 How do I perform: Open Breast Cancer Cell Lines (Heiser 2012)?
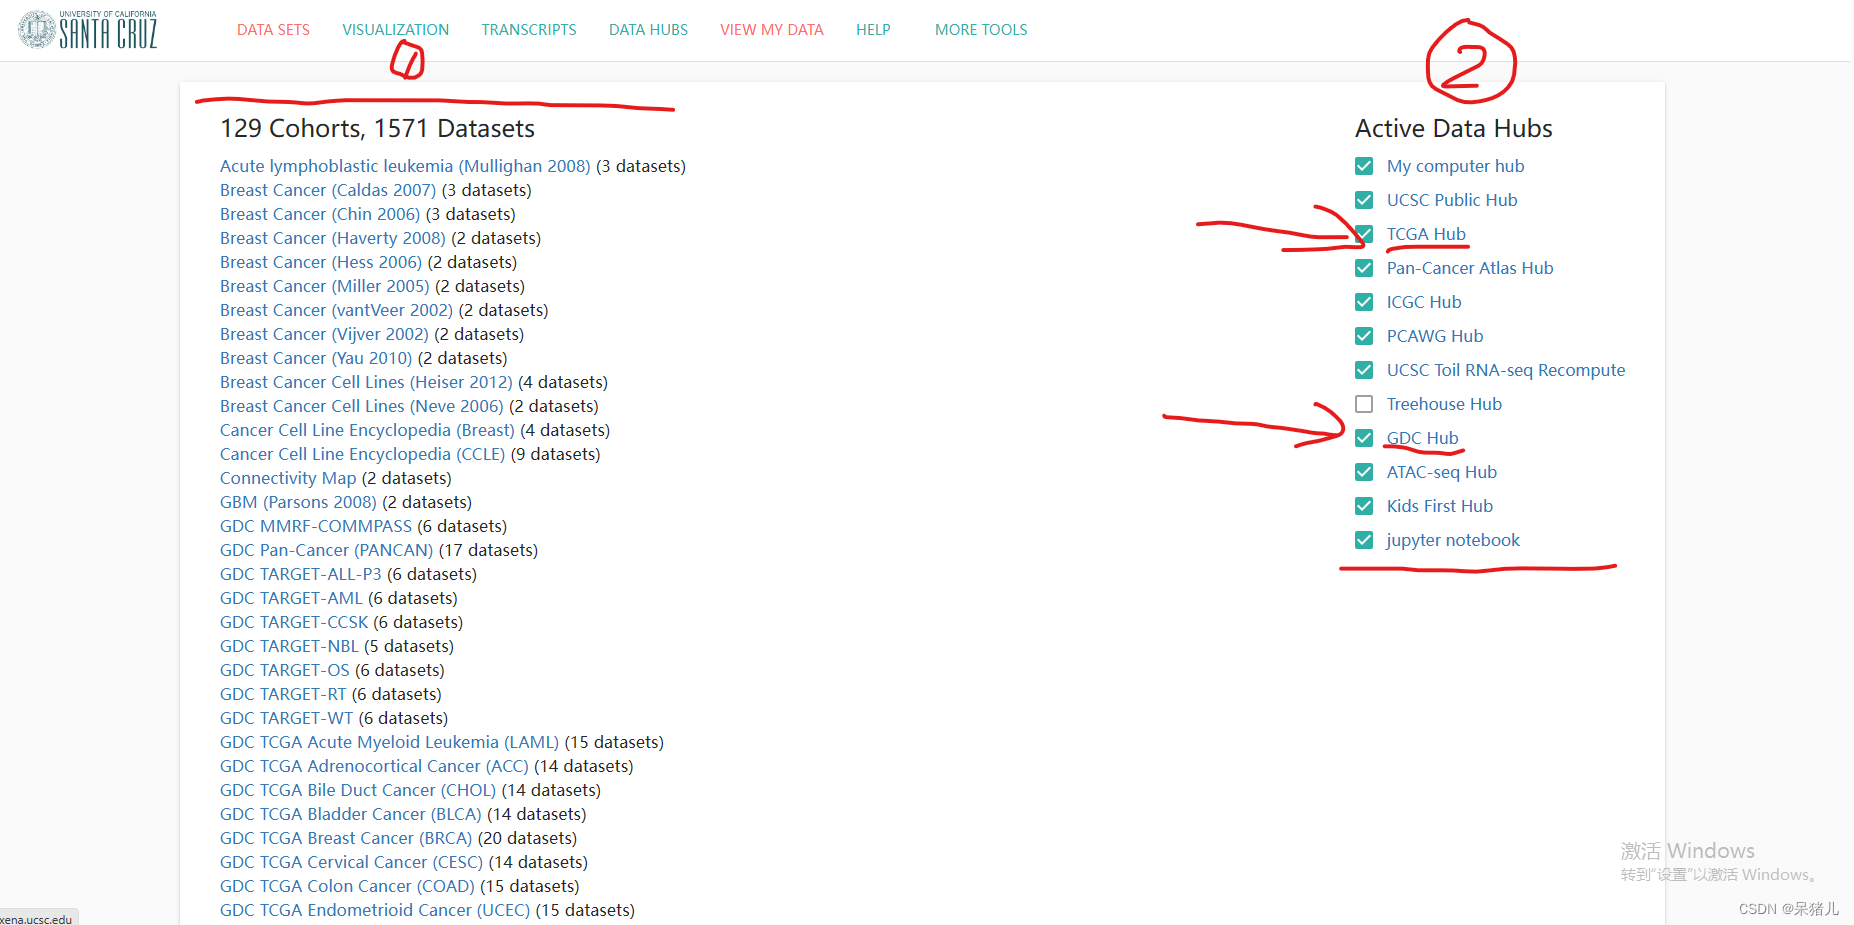[366, 382]
